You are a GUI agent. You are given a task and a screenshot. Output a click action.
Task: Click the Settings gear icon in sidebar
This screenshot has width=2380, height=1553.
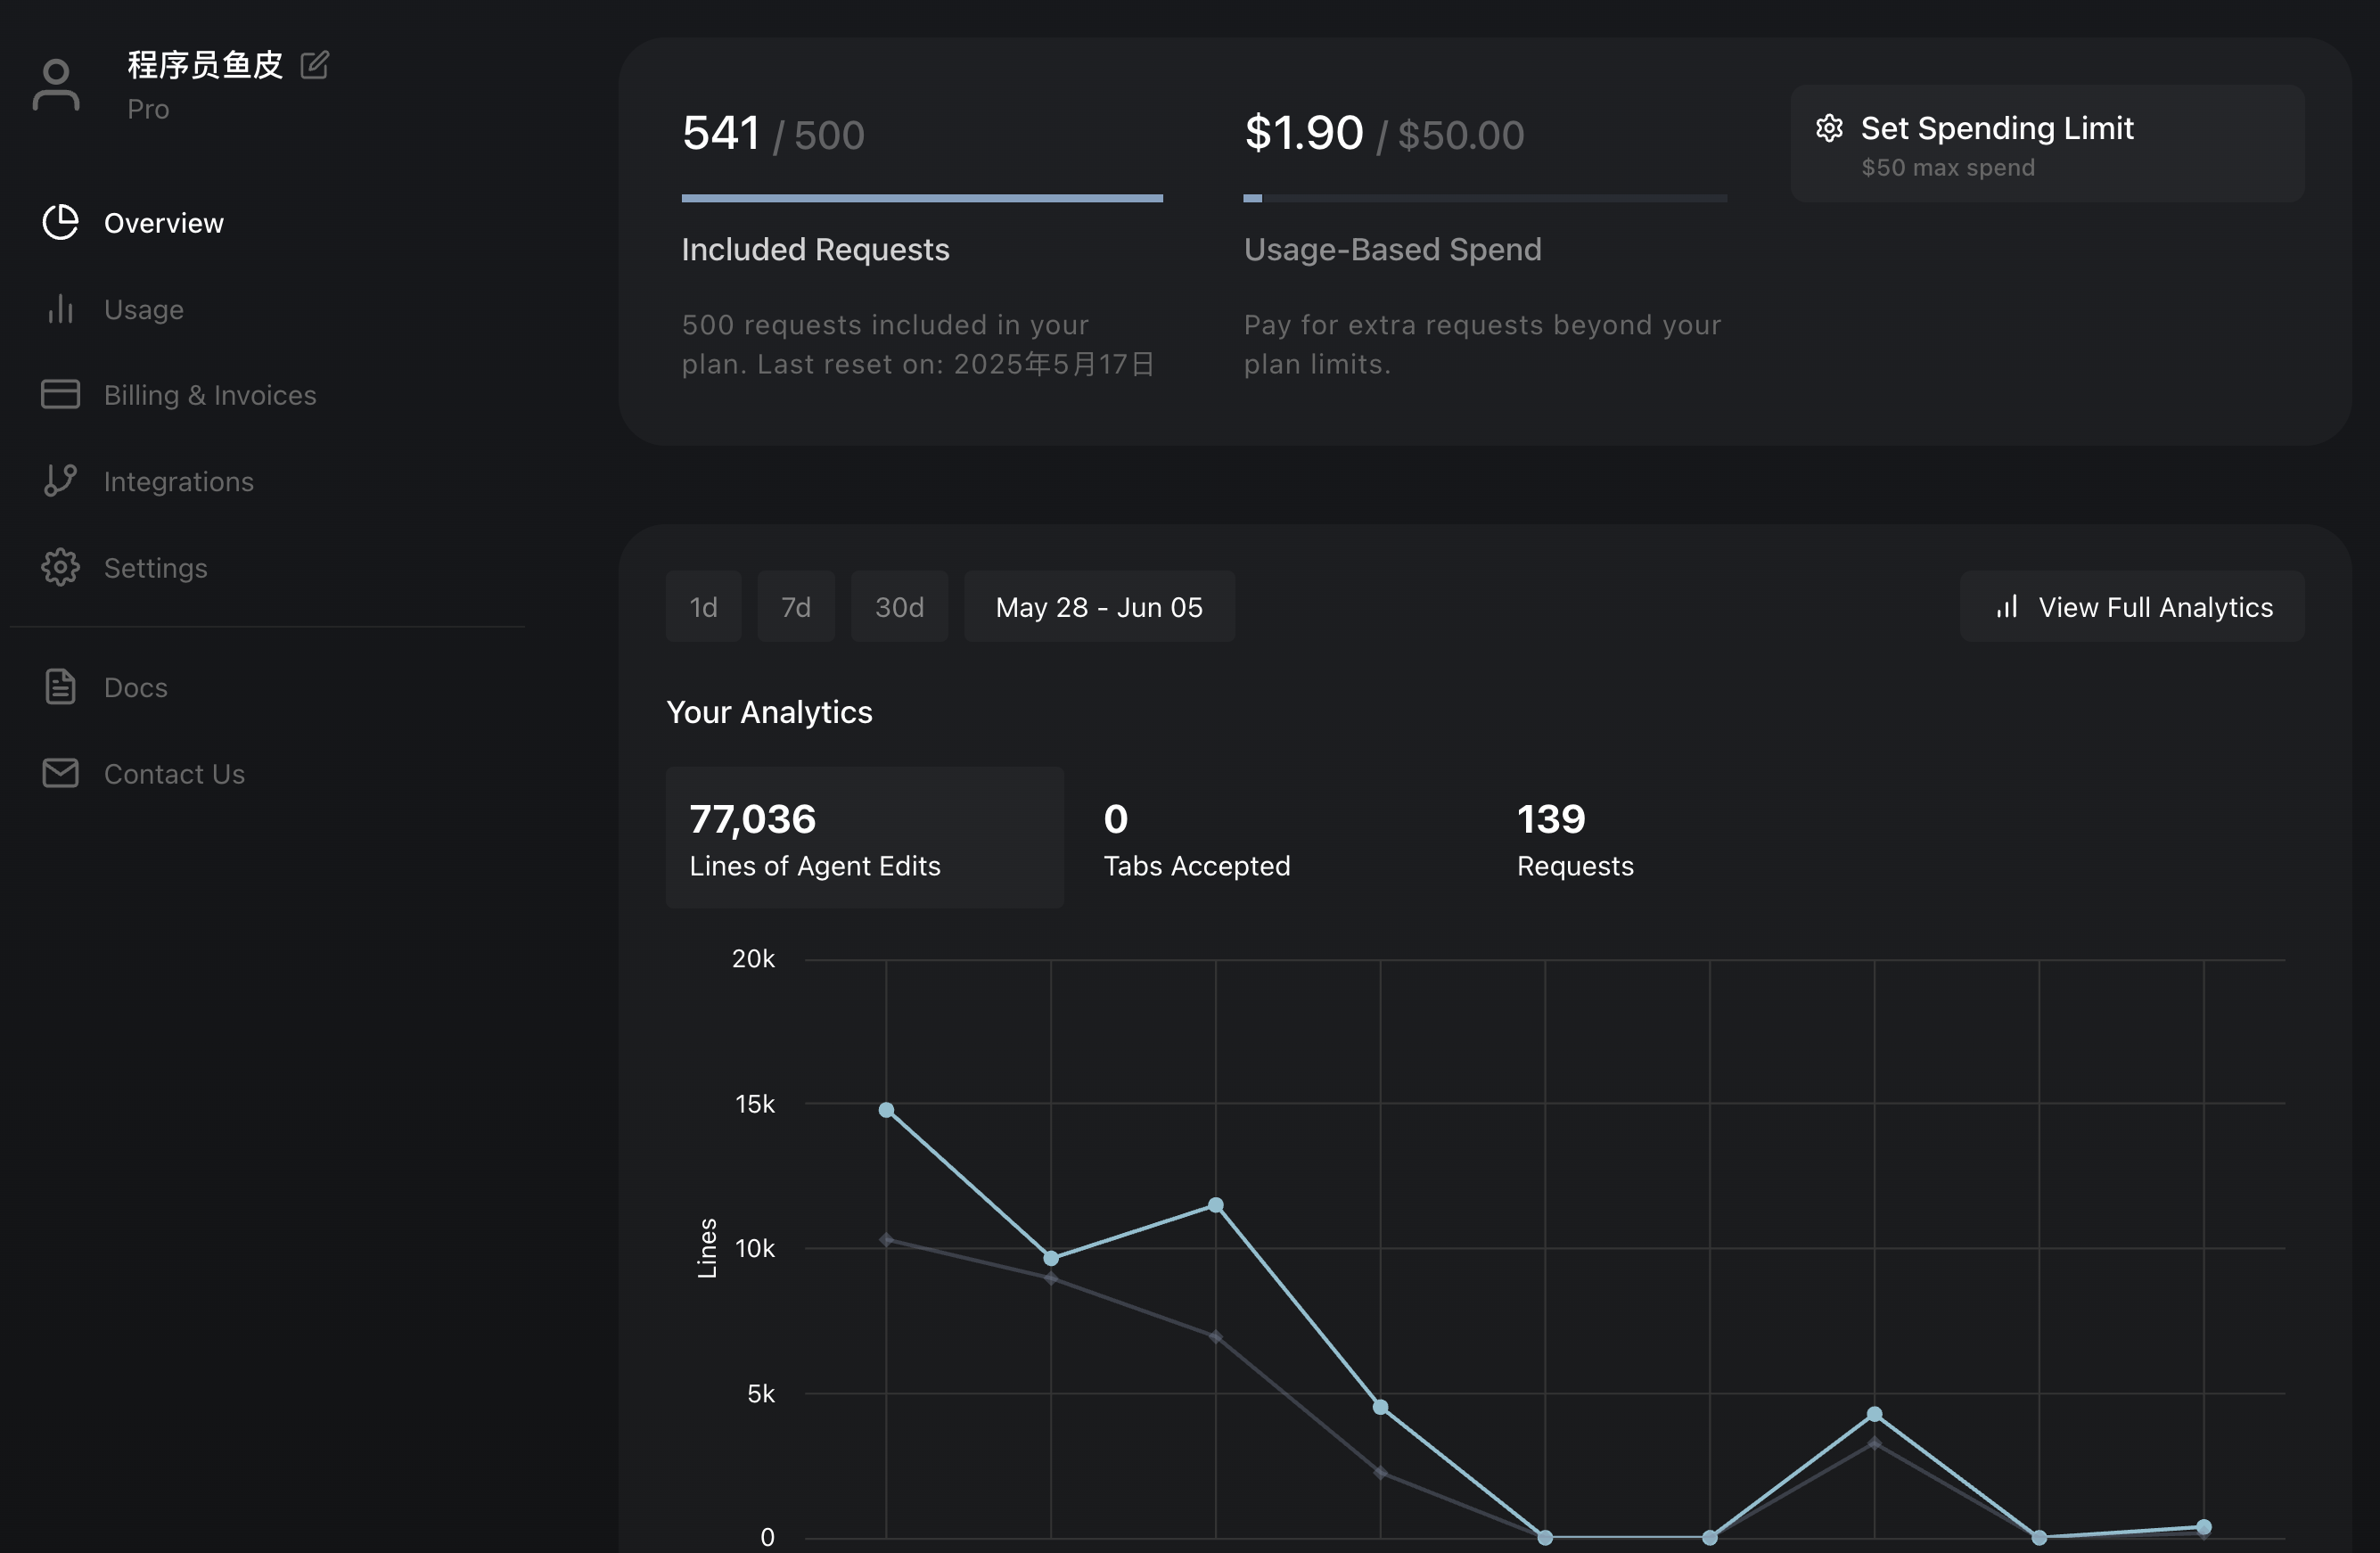60,567
